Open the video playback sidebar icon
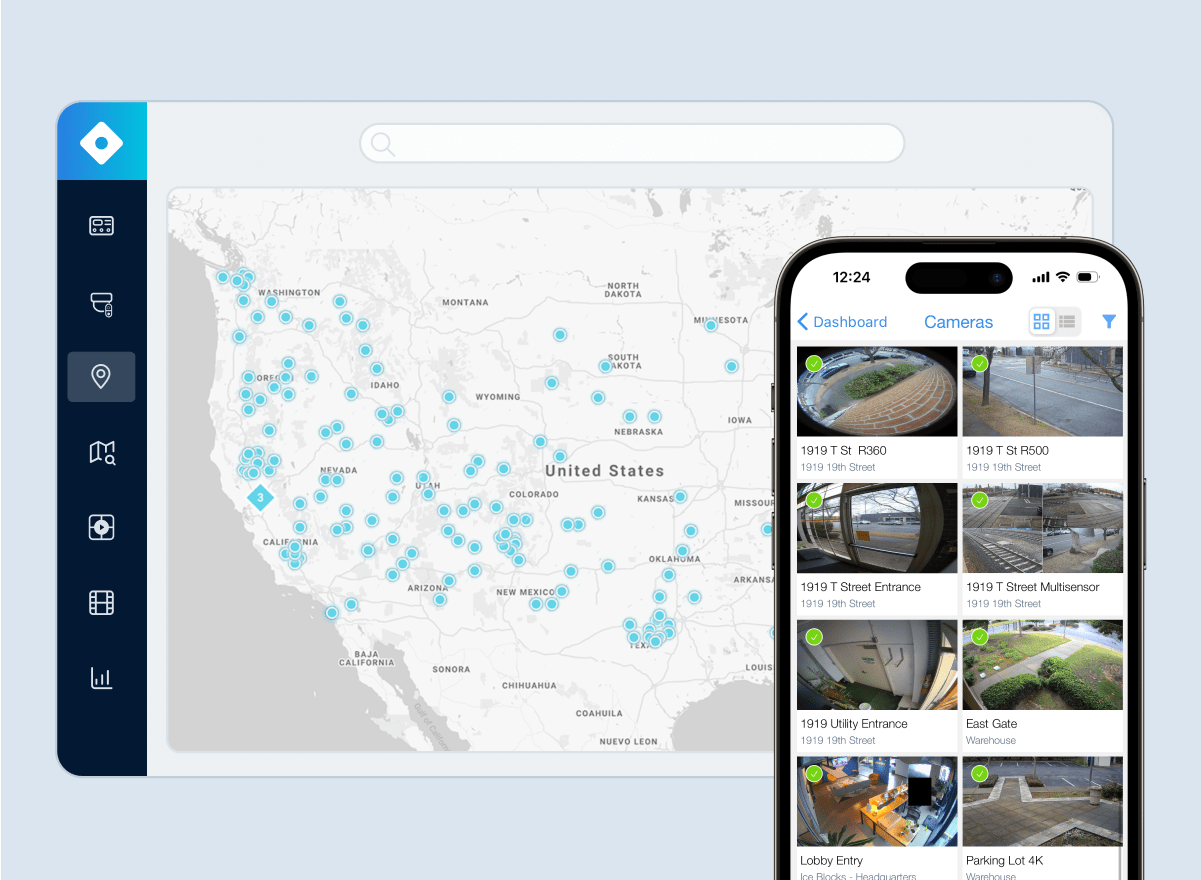This screenshot has height=880, width=1201. coord(101,527)
